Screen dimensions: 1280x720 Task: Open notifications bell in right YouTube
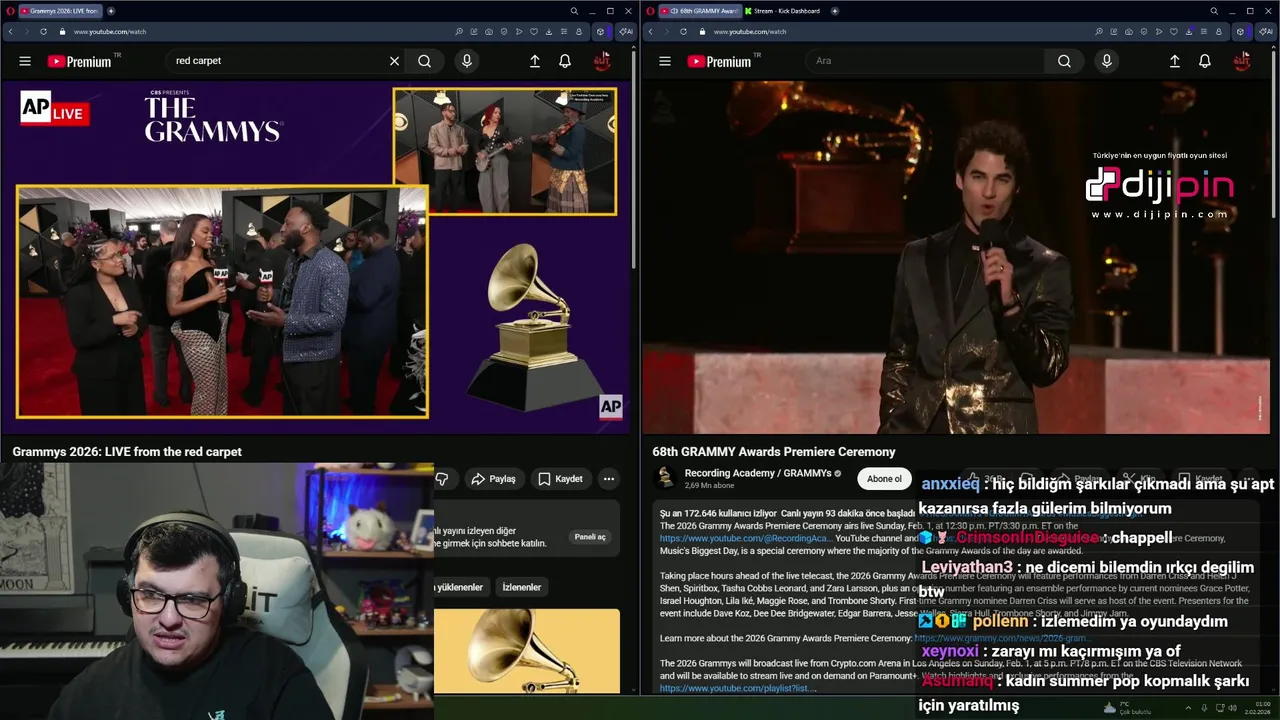[1205, 61]
